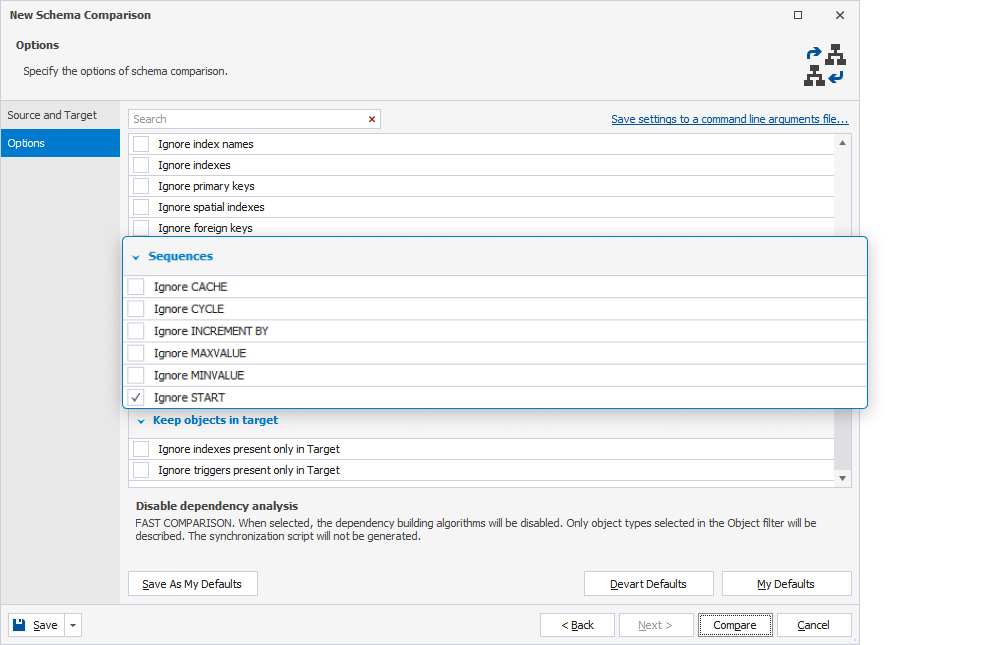Click Keep objects in target header text
Screen dimensions: 1000x645
216,420
